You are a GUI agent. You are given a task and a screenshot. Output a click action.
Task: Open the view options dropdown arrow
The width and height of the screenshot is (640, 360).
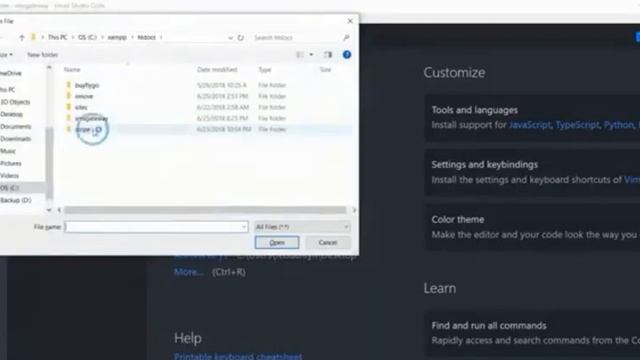coord(311,55)
